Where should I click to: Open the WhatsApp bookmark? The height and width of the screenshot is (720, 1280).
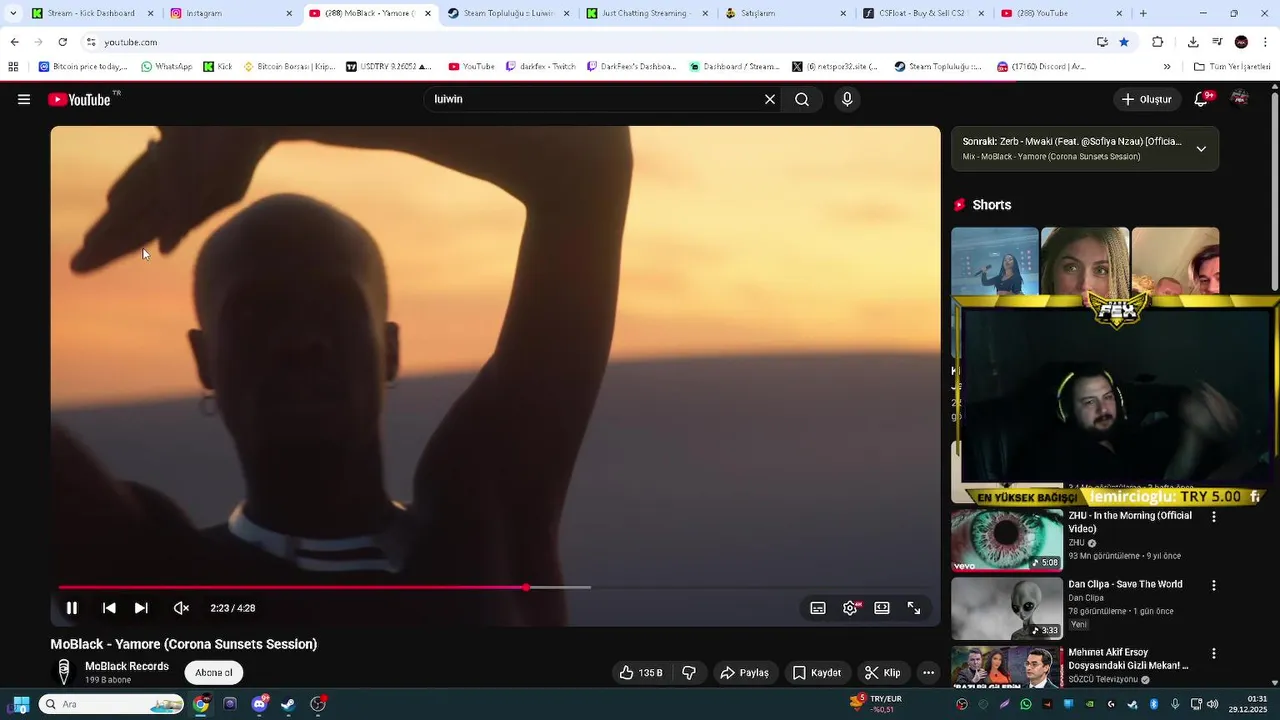(166, 67)
